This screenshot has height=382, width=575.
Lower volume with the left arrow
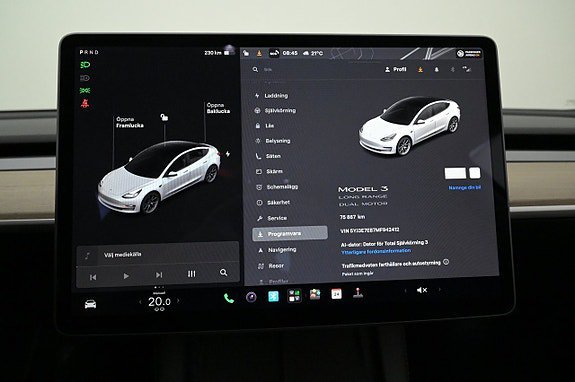tap(405, 290)
